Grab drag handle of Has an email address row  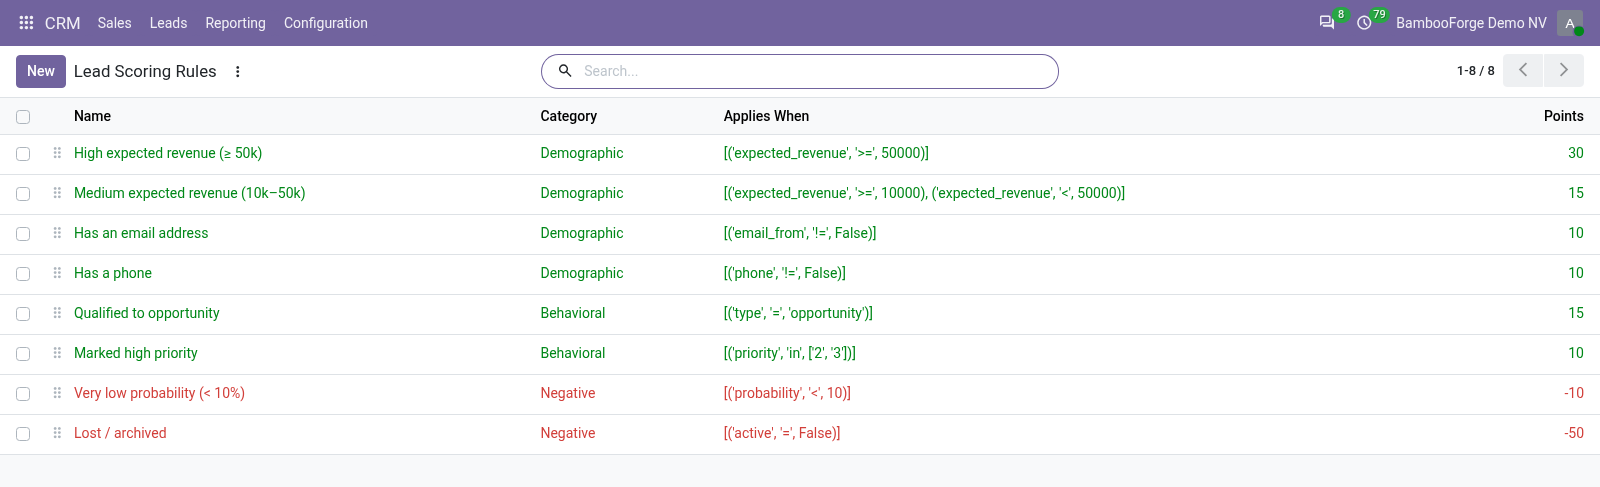[57, 233]
